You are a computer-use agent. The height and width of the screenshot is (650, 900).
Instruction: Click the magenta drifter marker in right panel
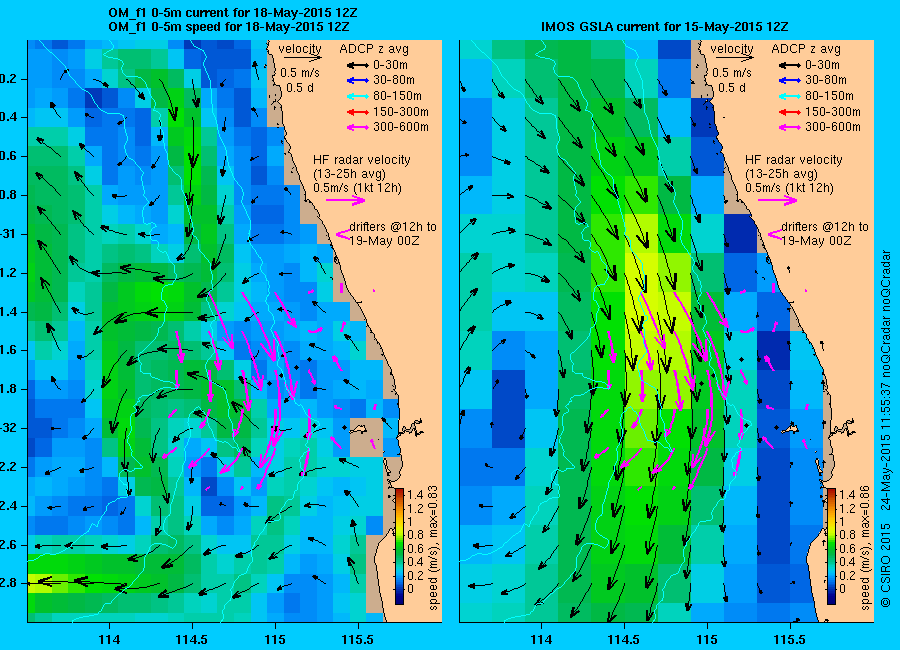[774, 234]
